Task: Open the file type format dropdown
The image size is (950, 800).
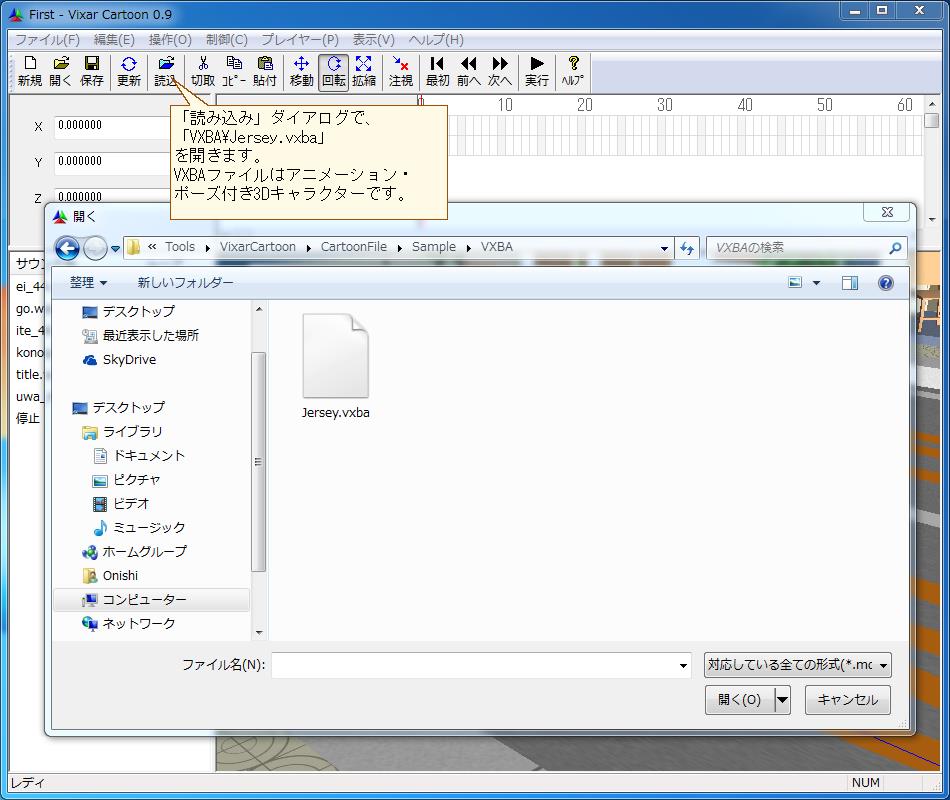Action: (x=797, y=664)
